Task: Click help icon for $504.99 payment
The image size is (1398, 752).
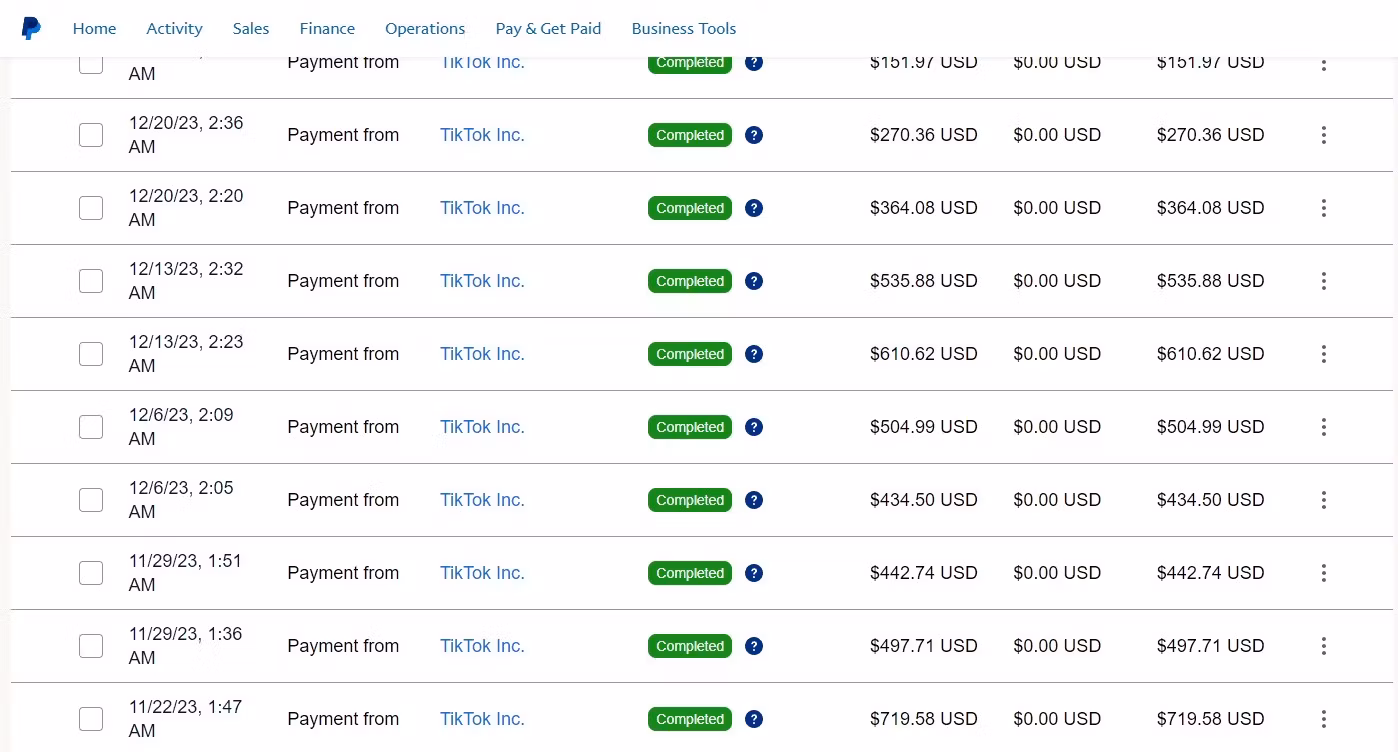Action: (x=754, y=427)
